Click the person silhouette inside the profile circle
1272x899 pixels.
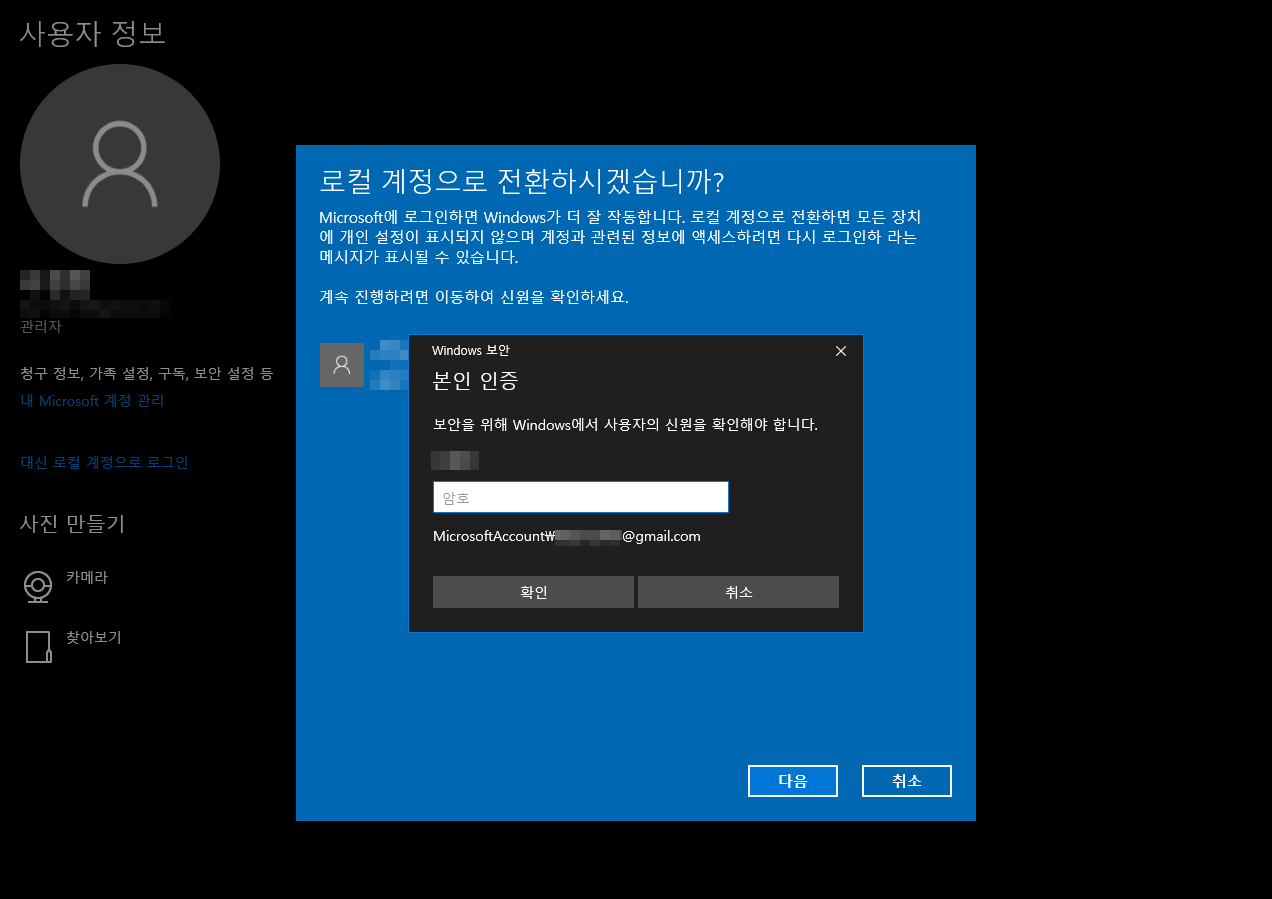119,163
